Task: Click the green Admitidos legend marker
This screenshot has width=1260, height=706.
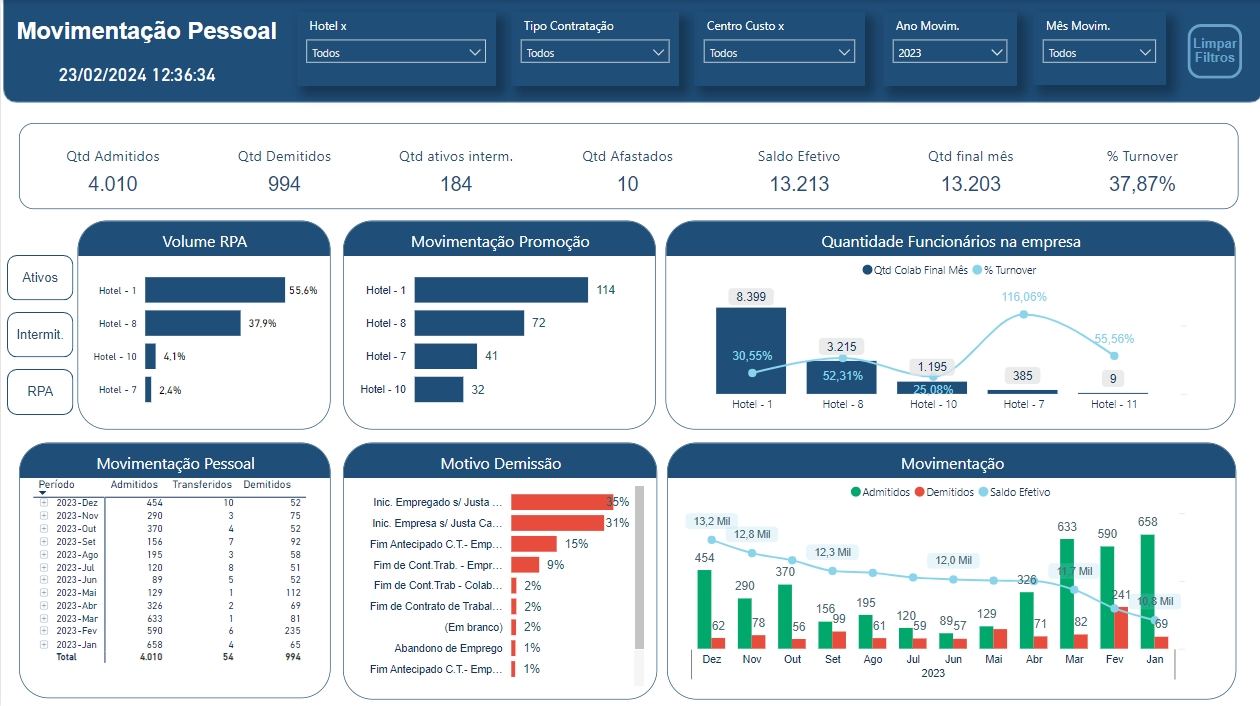Action: click(x=855, y=492)
